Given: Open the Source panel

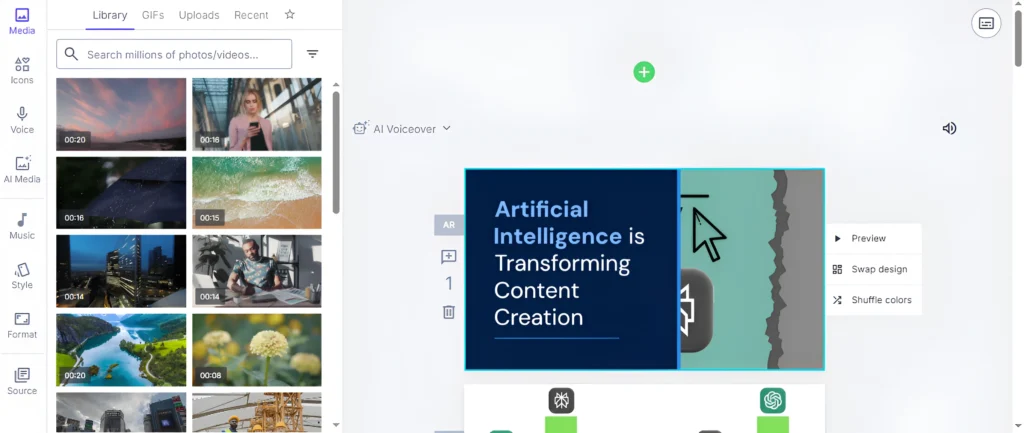Looking at the screenshot, I should click(22, 381).
